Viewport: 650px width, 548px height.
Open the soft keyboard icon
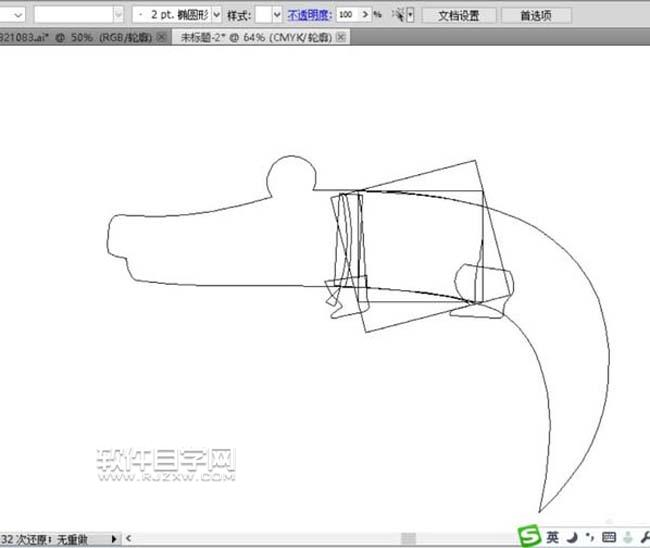(609, 536)
